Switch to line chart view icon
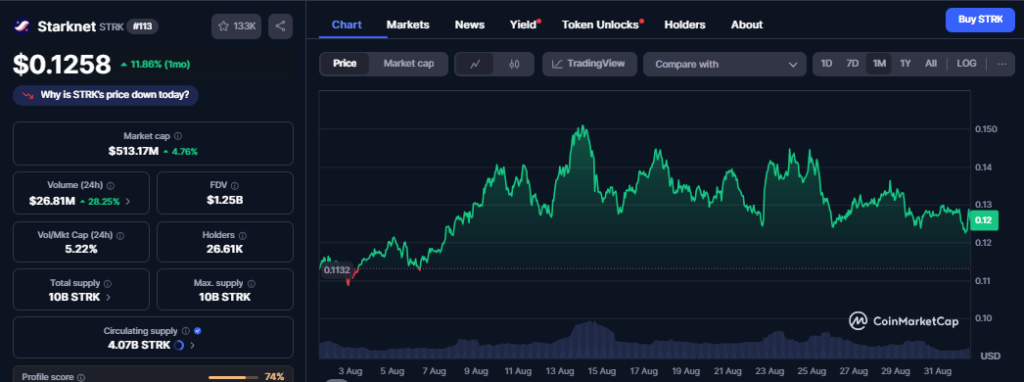Screen dimensions: 1024x382 click(x=475, y=64)
